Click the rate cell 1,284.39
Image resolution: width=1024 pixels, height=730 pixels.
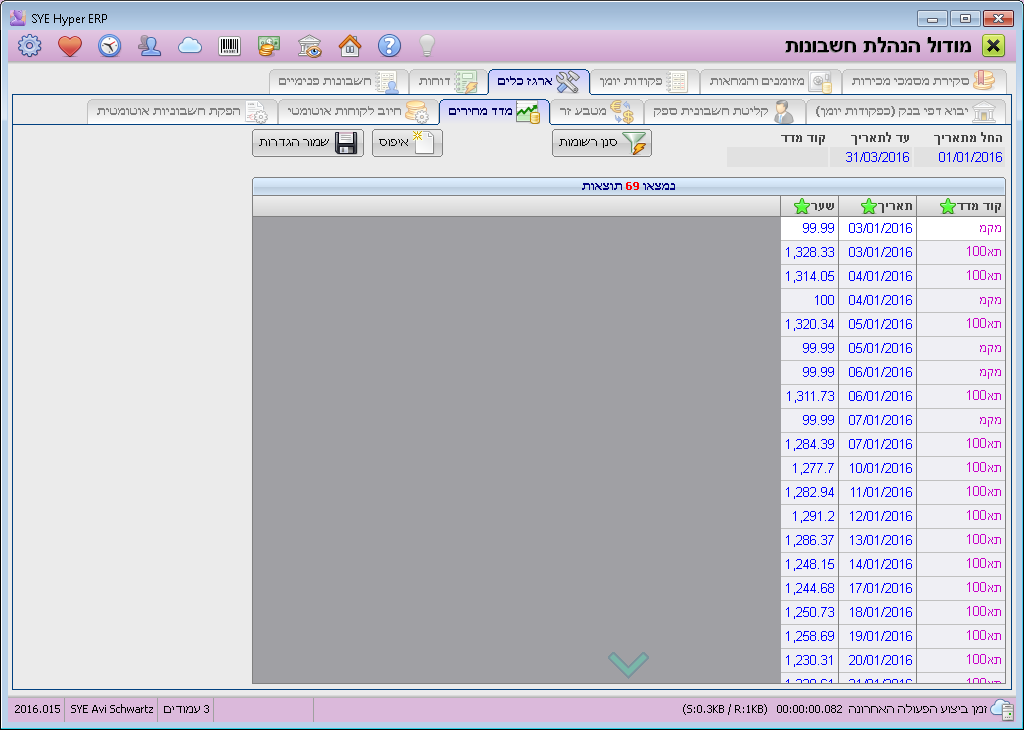point(809,445)
